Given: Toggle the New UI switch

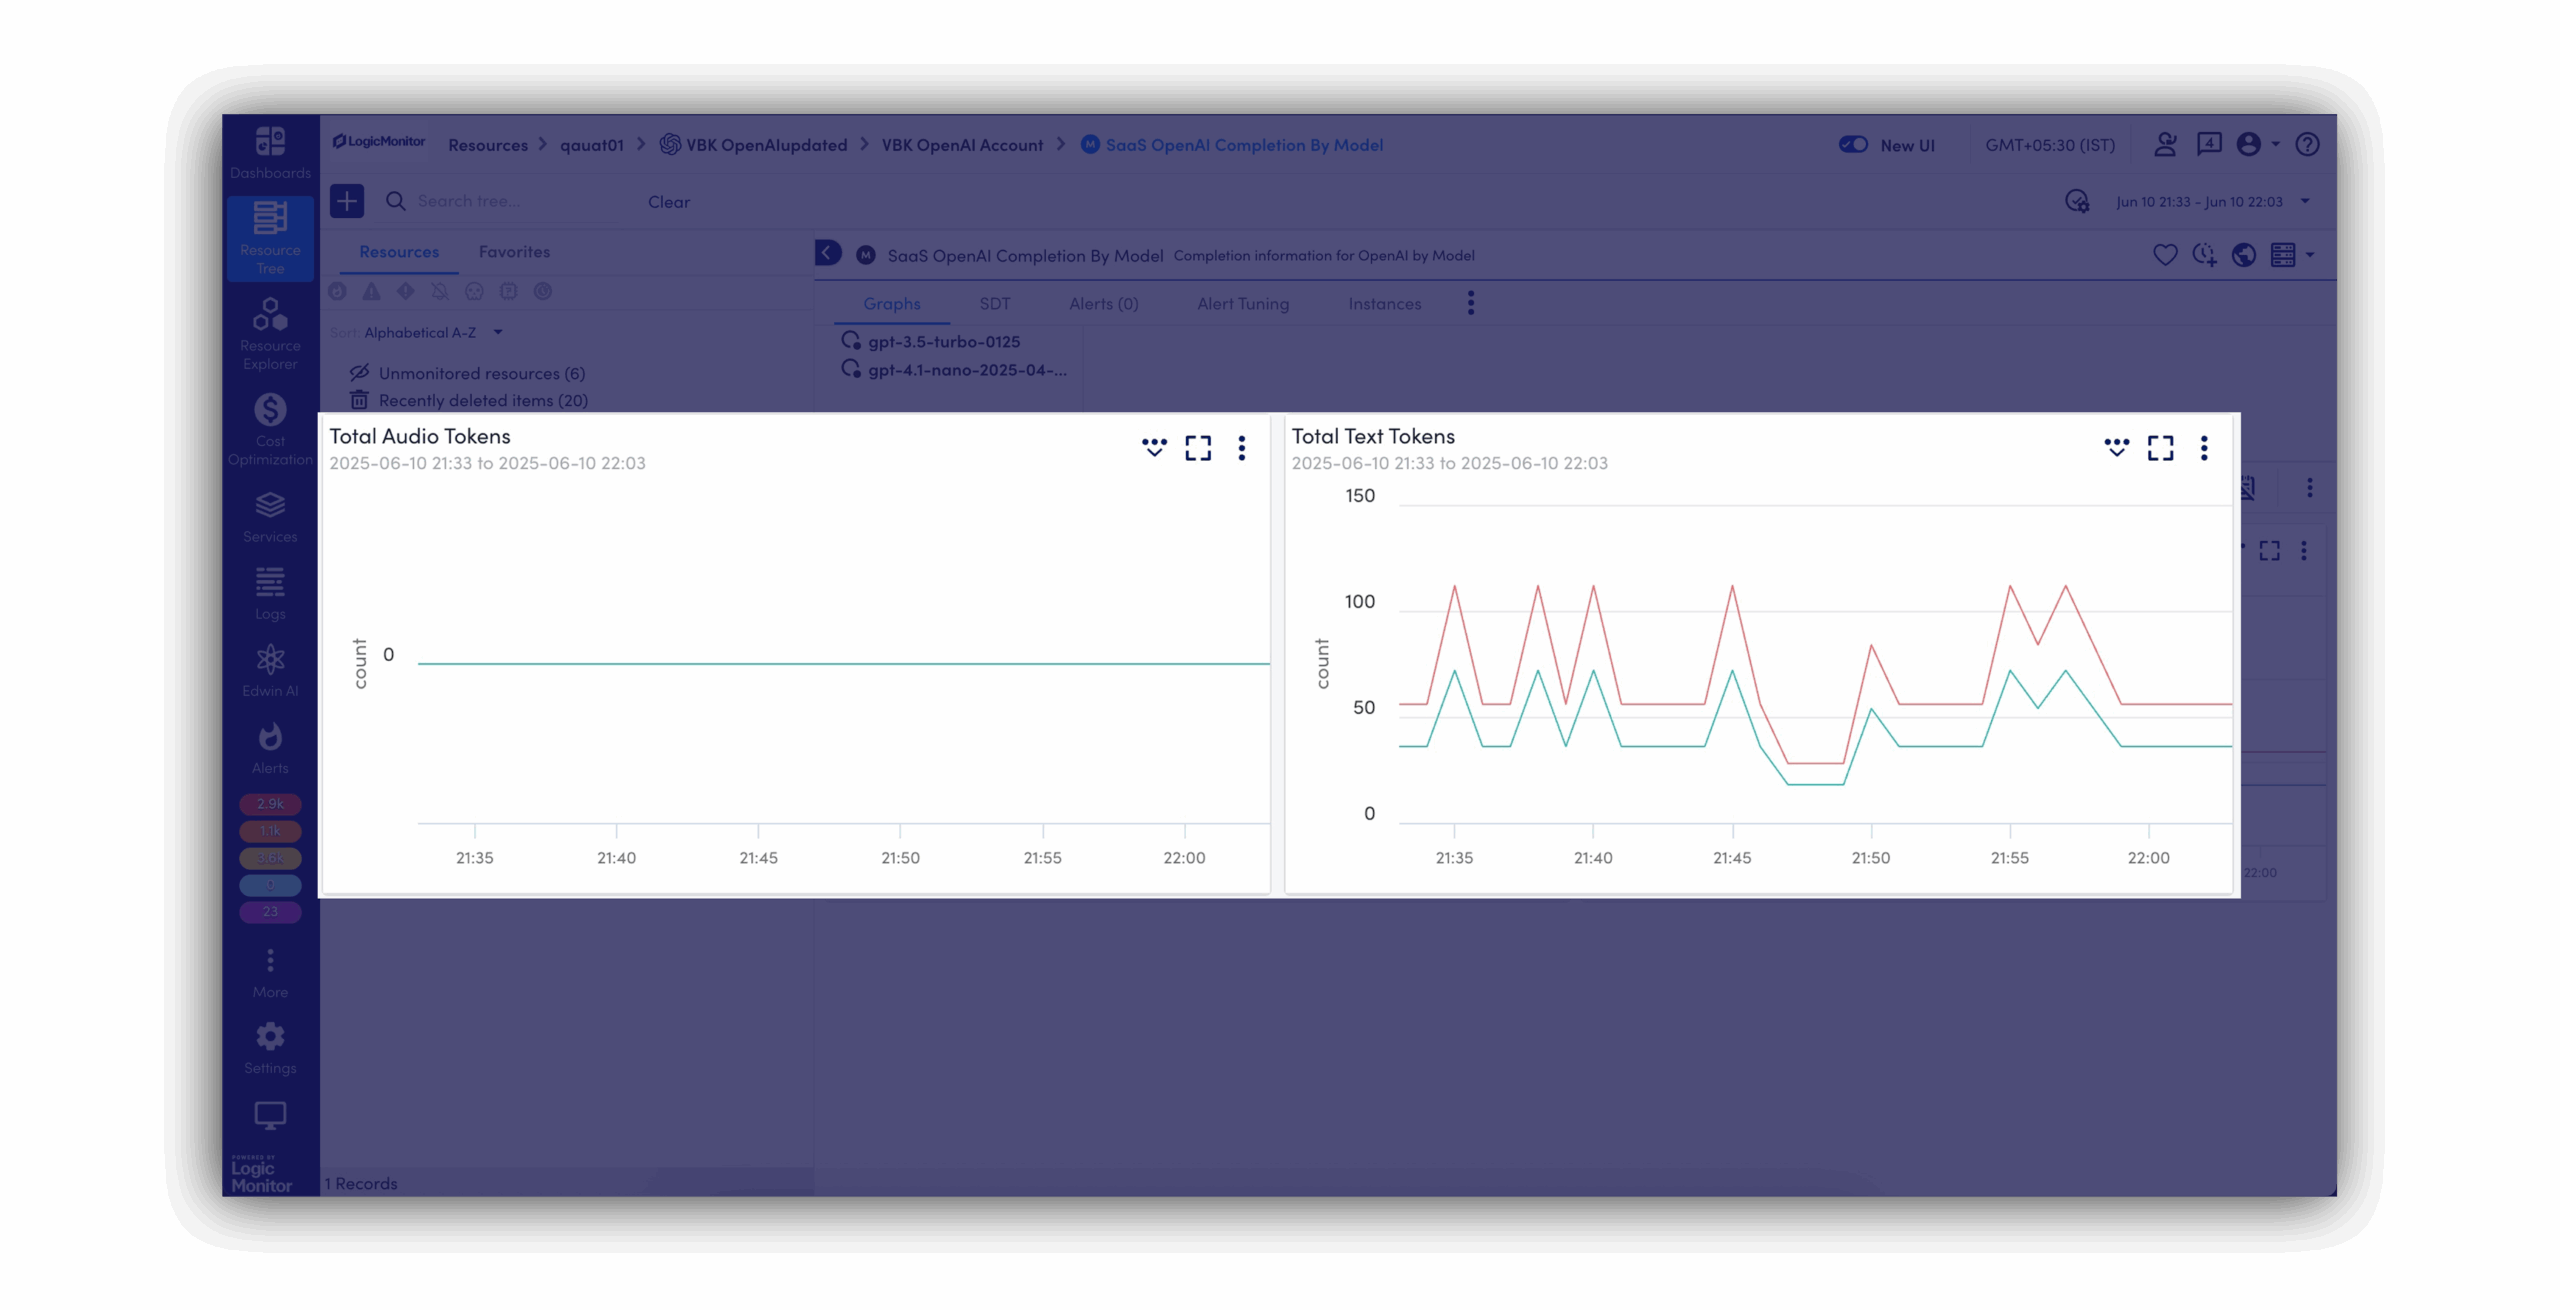Looking at the screenshot, I should tap(1853, 145).
